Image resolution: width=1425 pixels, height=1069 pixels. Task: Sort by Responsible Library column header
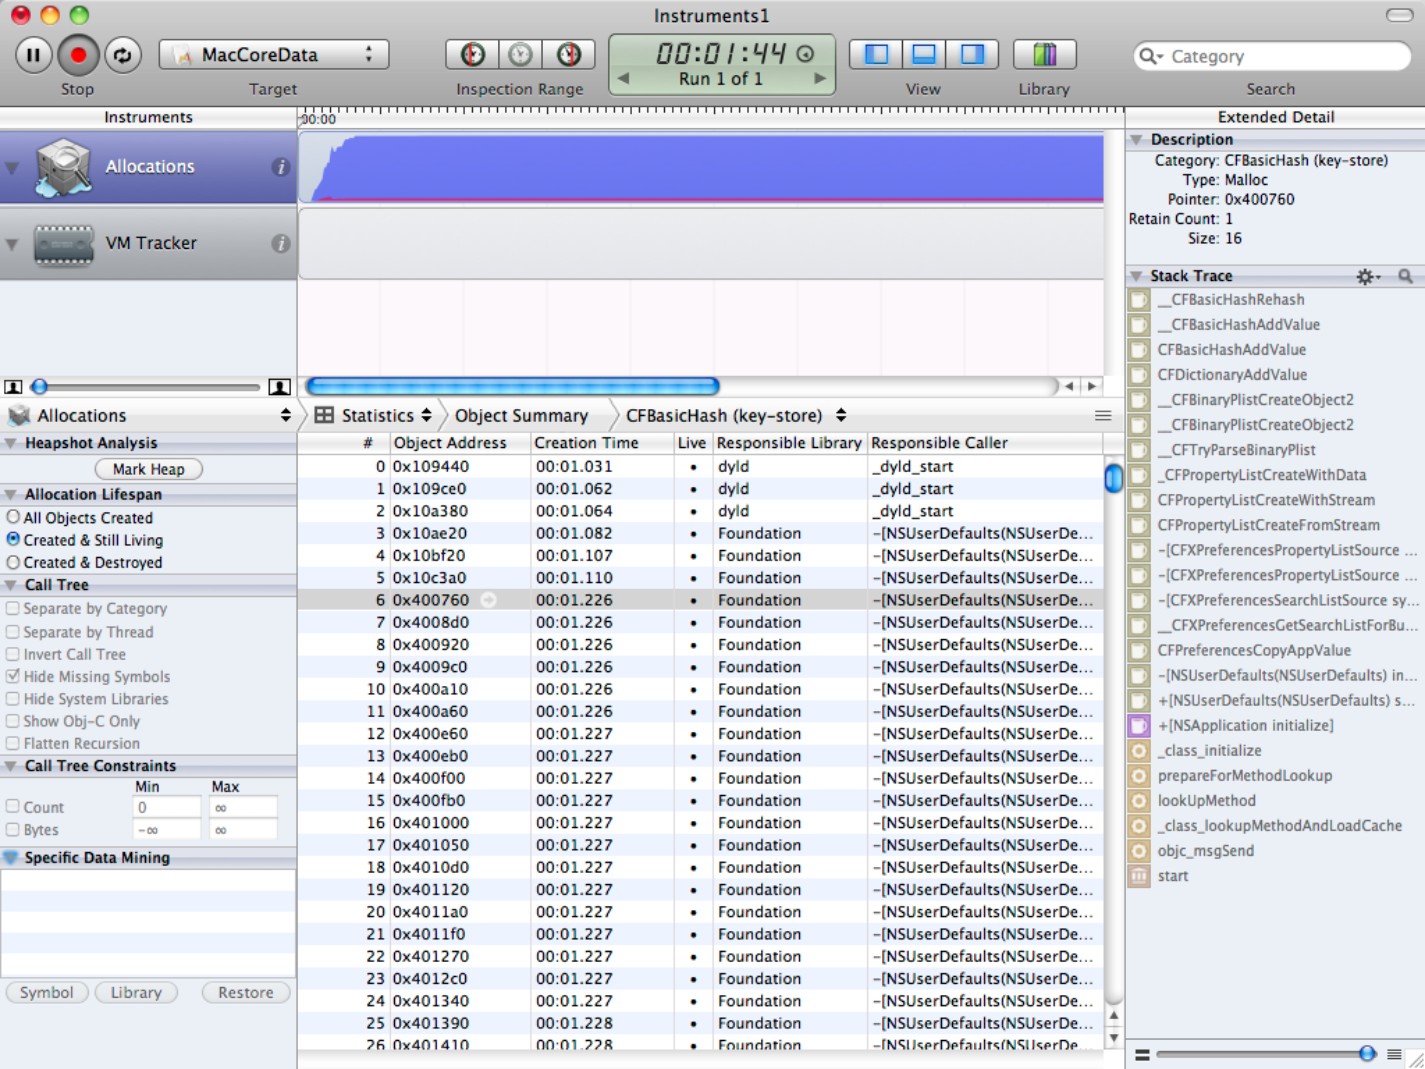click(x=789, y=443)
